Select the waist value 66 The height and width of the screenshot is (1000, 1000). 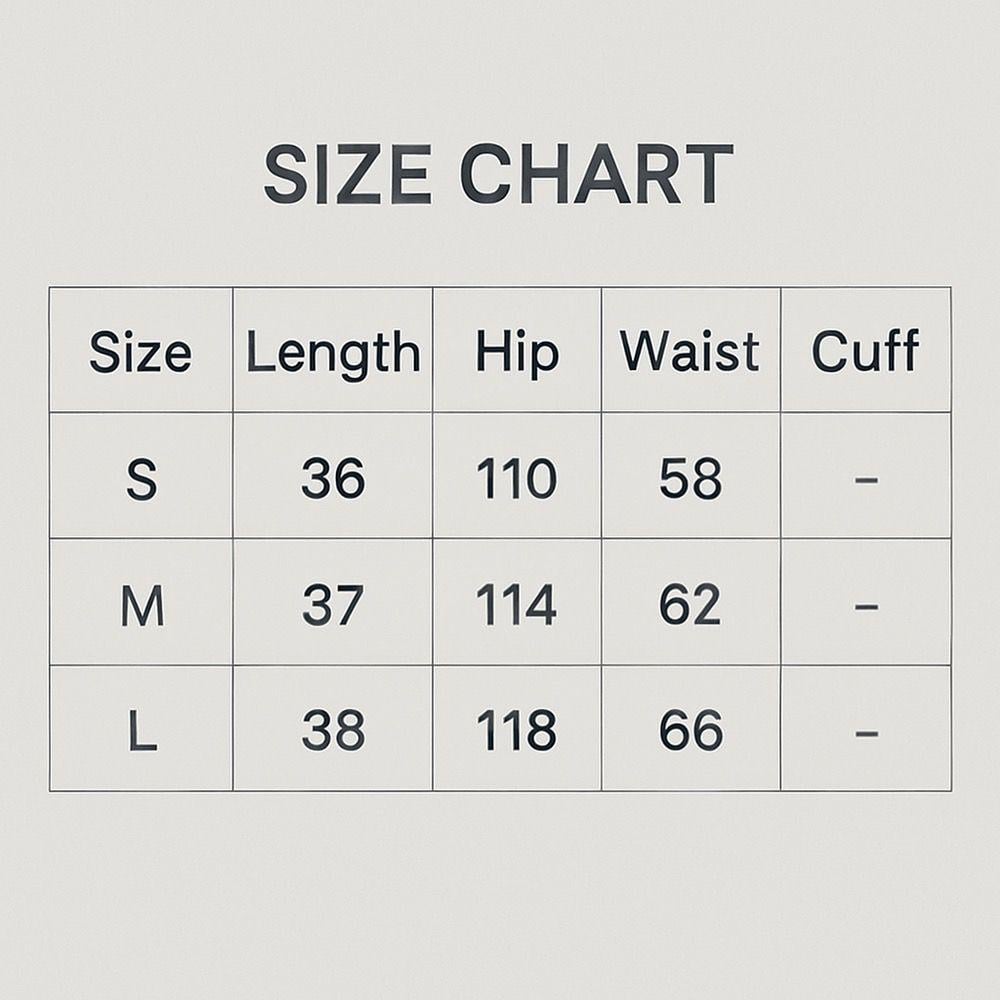pos(690,732)
